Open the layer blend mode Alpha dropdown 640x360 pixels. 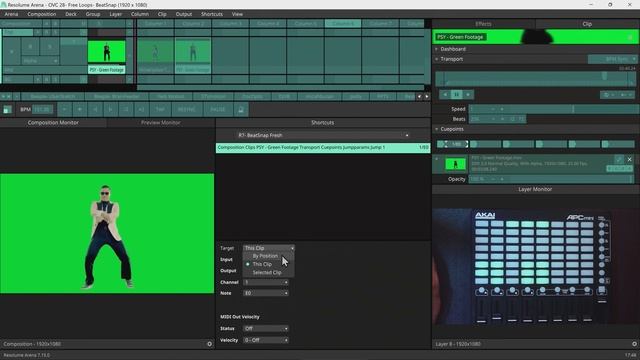(40, 61)
